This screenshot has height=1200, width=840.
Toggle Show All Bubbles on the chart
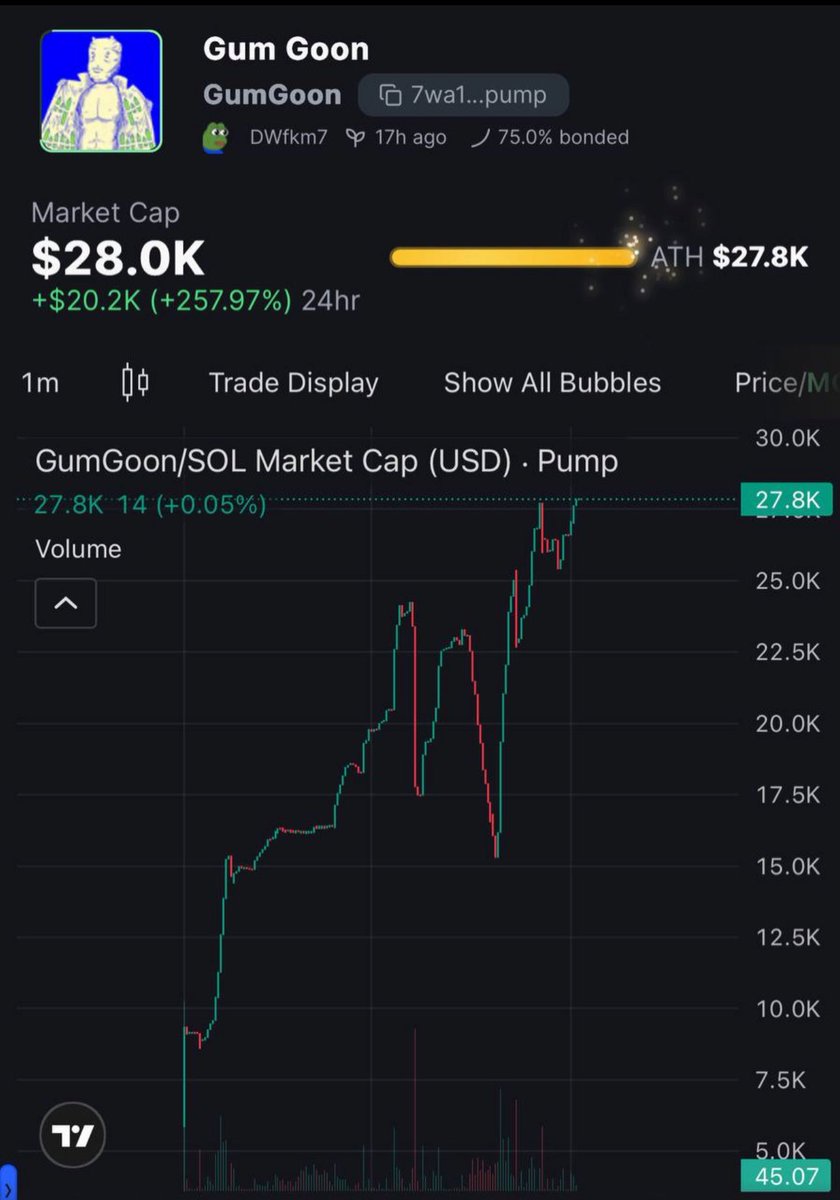click(x=552, y=382)
